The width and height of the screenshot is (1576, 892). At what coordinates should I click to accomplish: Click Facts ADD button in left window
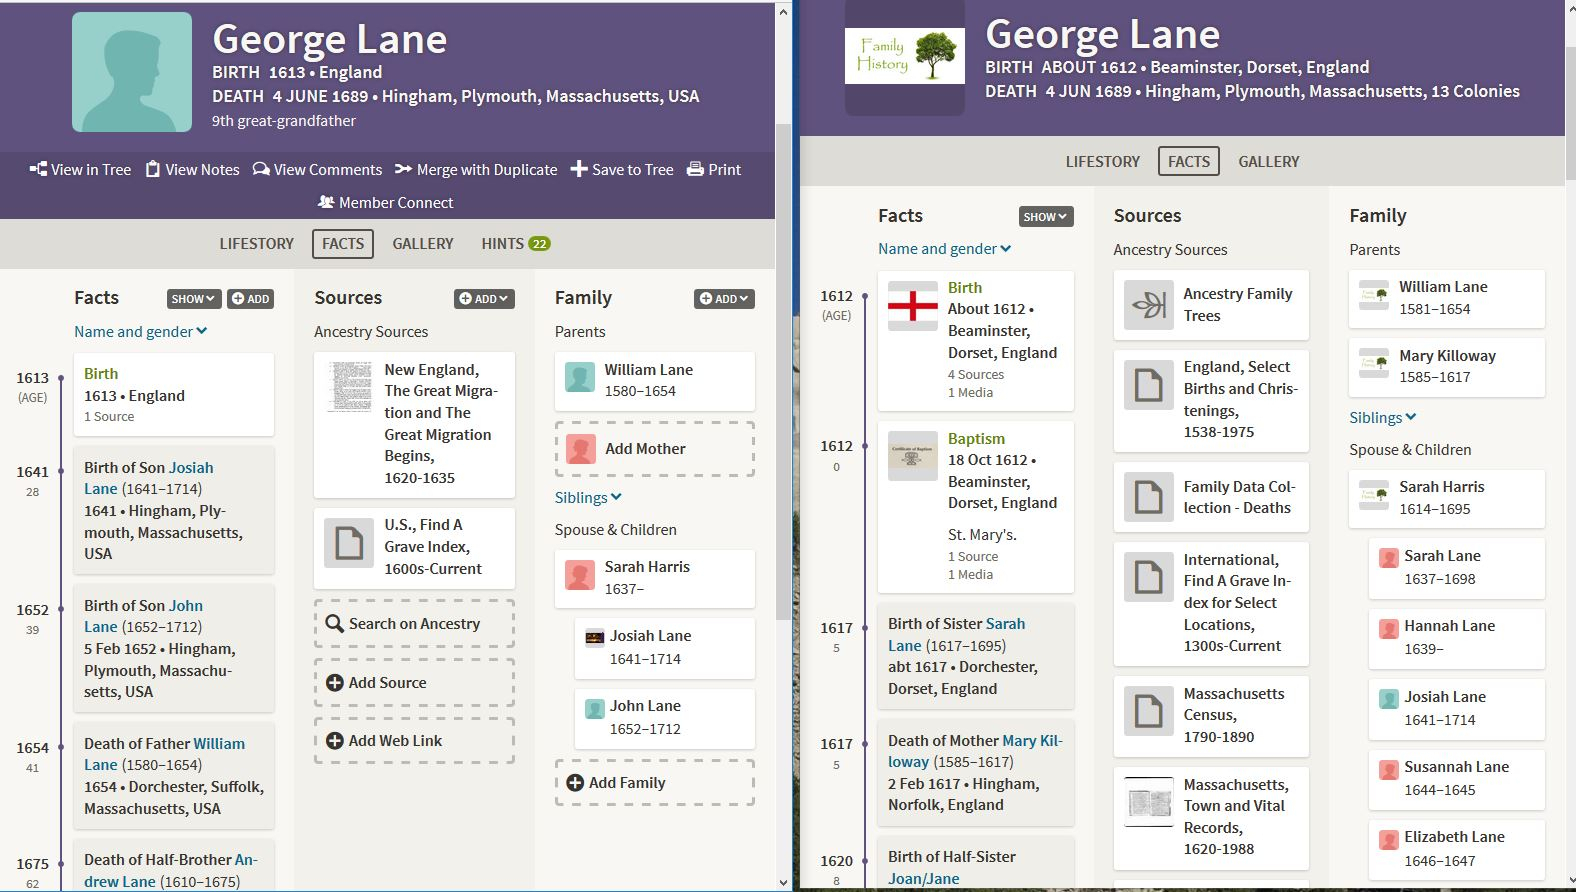tap(250, 299)
